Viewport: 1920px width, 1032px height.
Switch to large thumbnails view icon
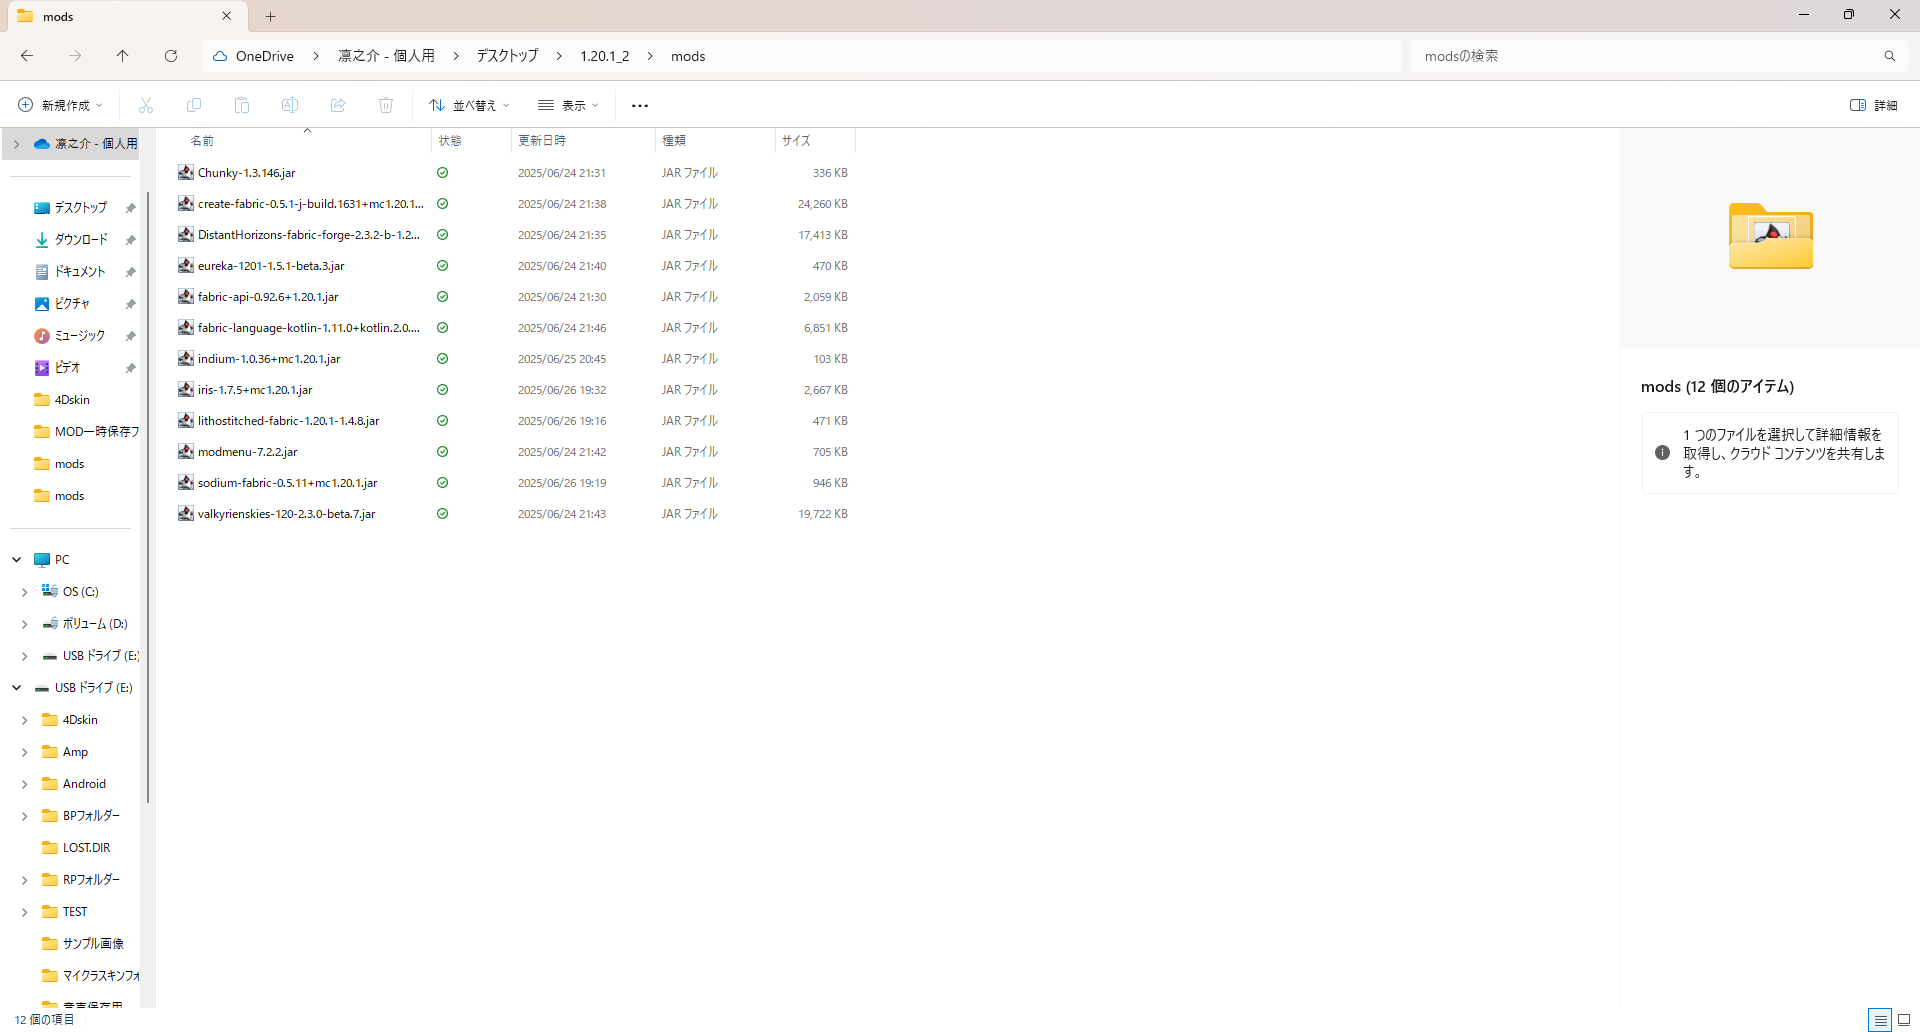tap(1904, 1020)
